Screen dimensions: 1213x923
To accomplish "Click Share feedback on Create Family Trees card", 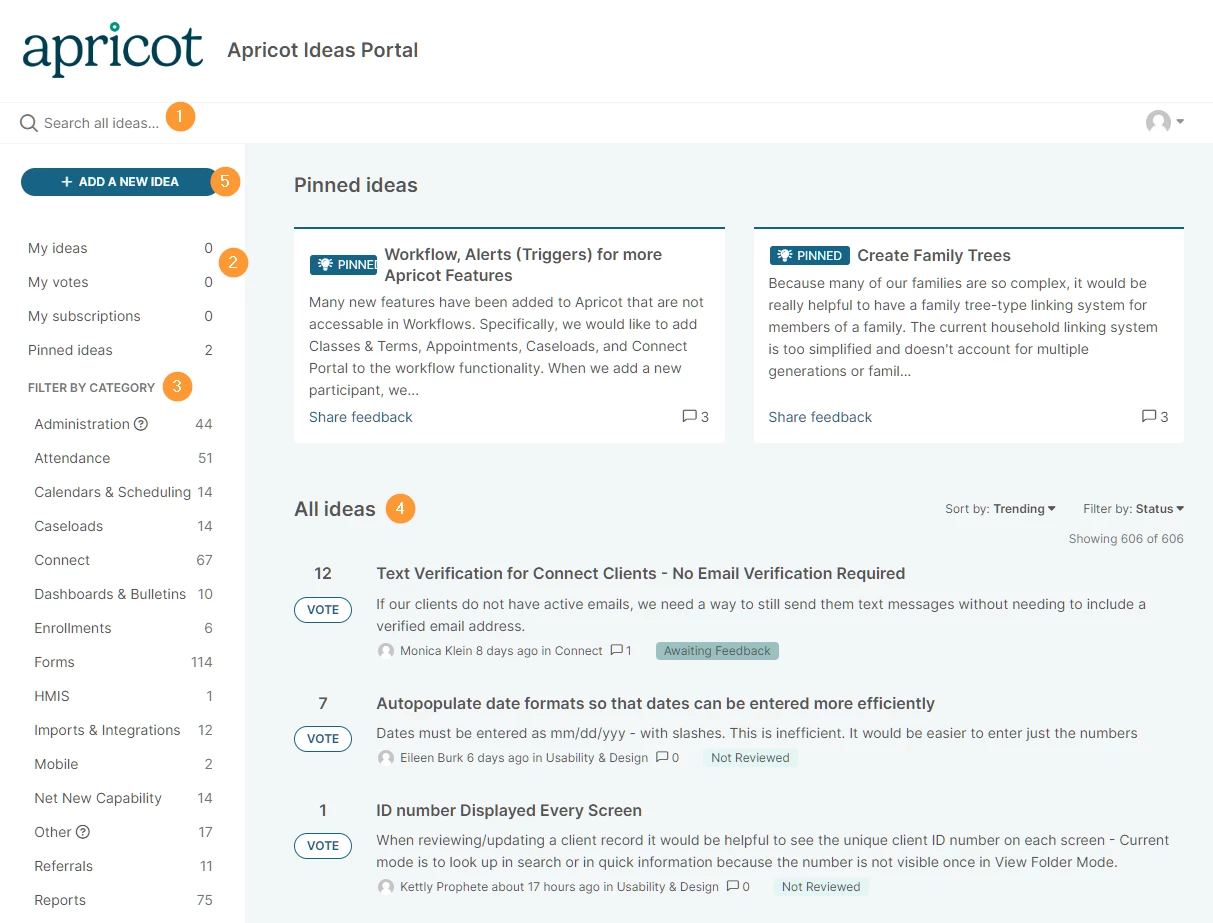I will [820, 417].
